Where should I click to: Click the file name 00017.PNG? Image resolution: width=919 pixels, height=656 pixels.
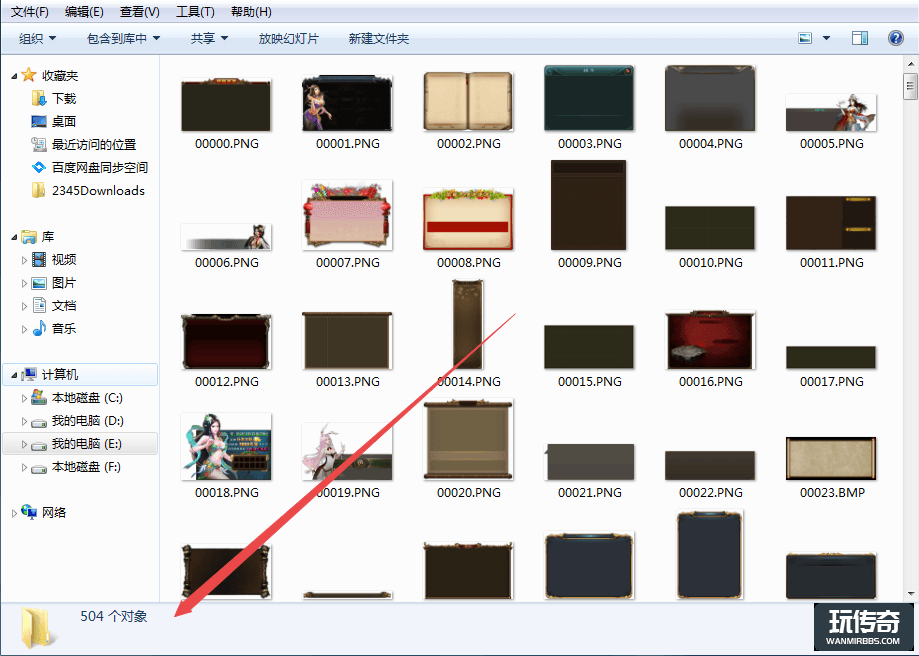click(832, 382)
